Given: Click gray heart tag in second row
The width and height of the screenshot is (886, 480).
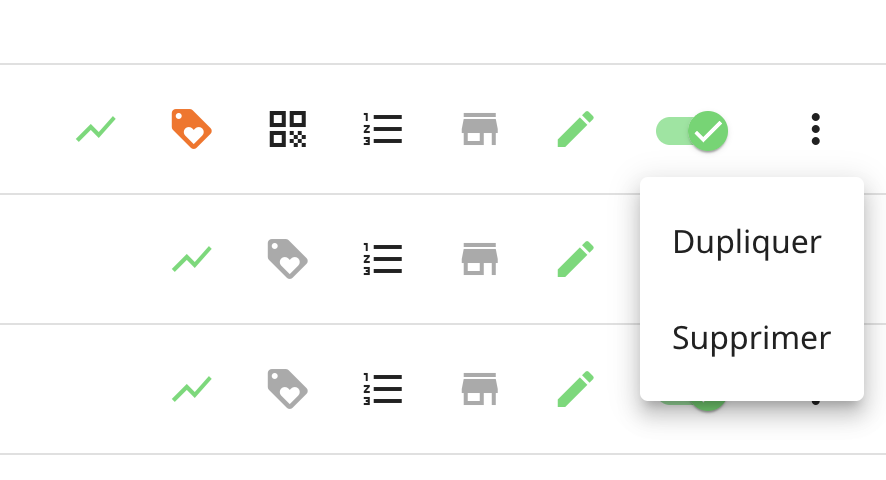Looking at the screenshot, I should [x=288, y=259].
